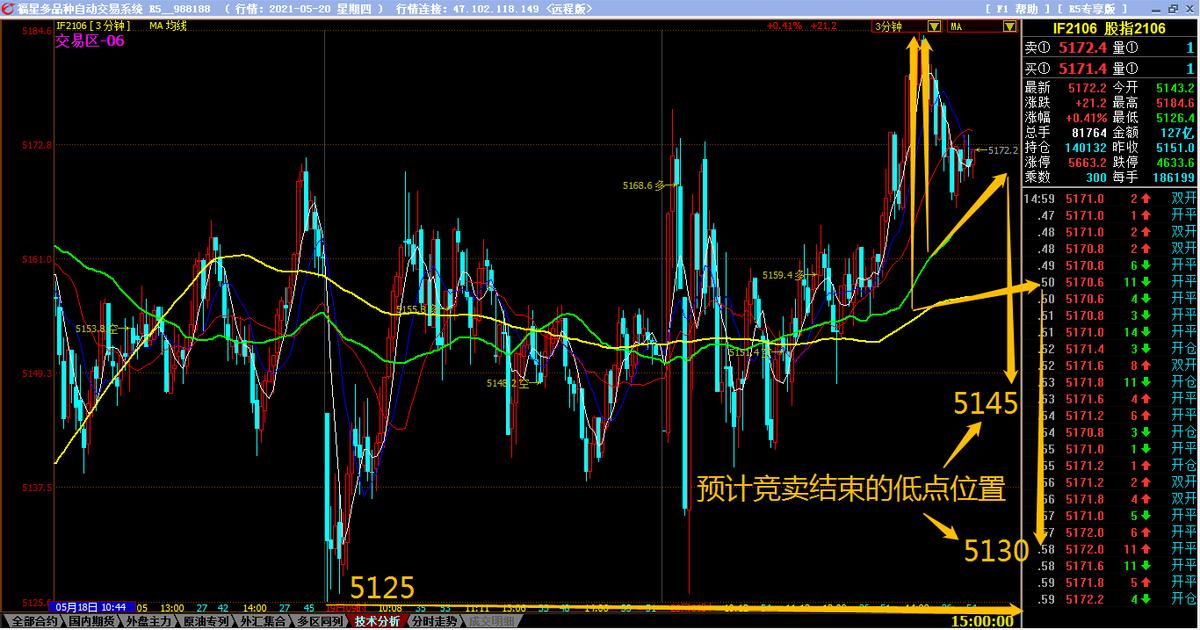Select the 技术分析 tab
Viewport: 1200px width, 630px height.
tap(377, 621)
